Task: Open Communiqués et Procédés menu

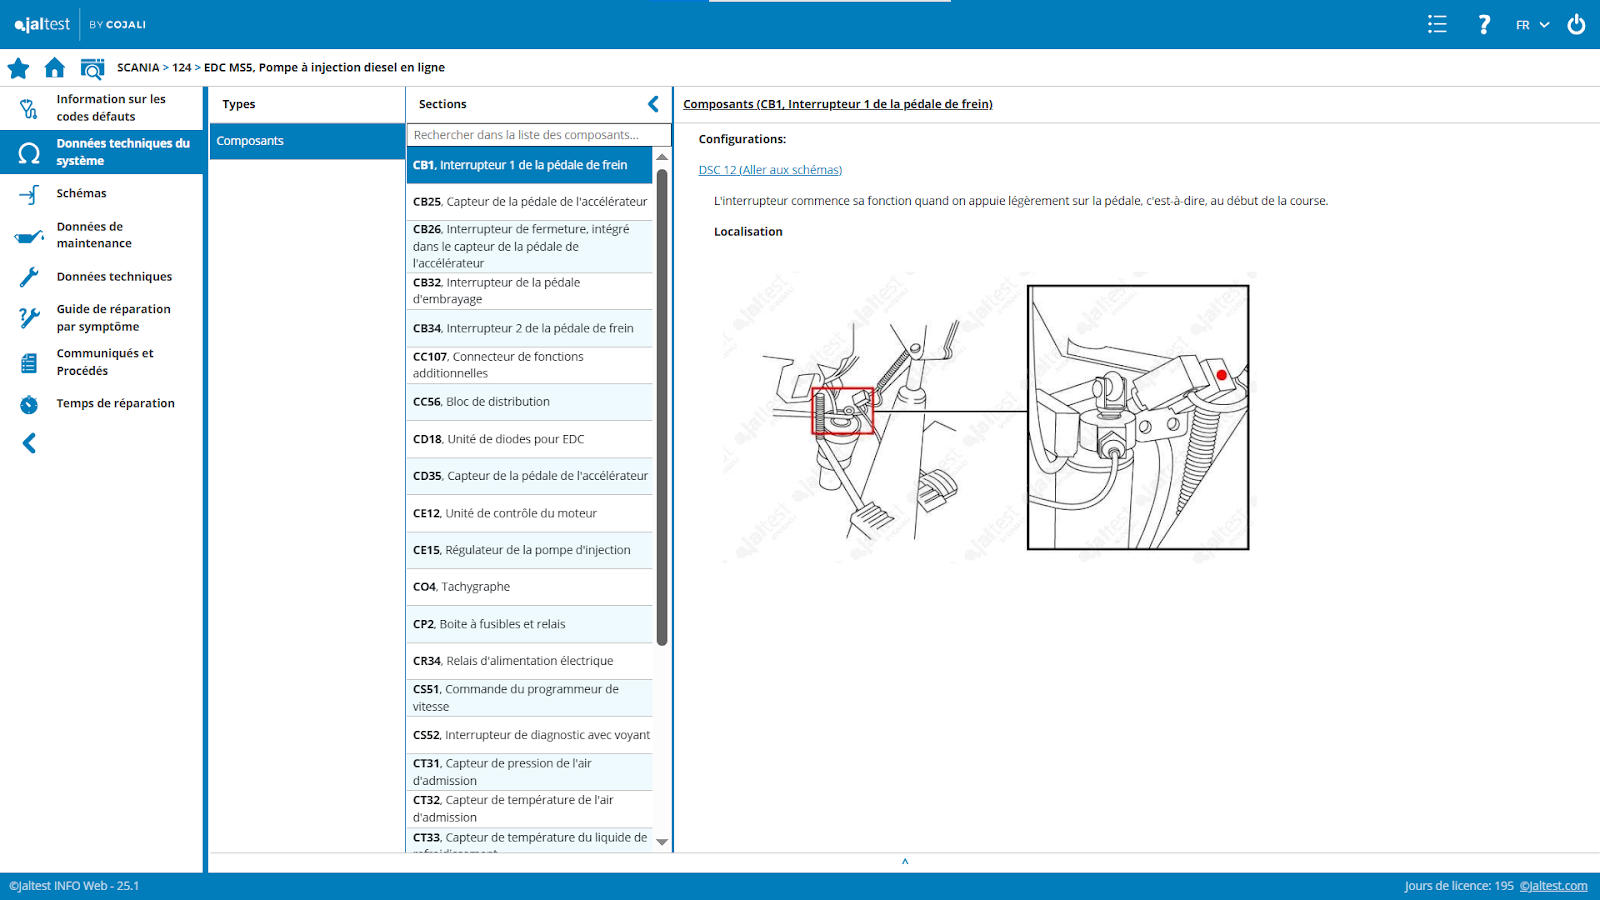Action: 105,362
